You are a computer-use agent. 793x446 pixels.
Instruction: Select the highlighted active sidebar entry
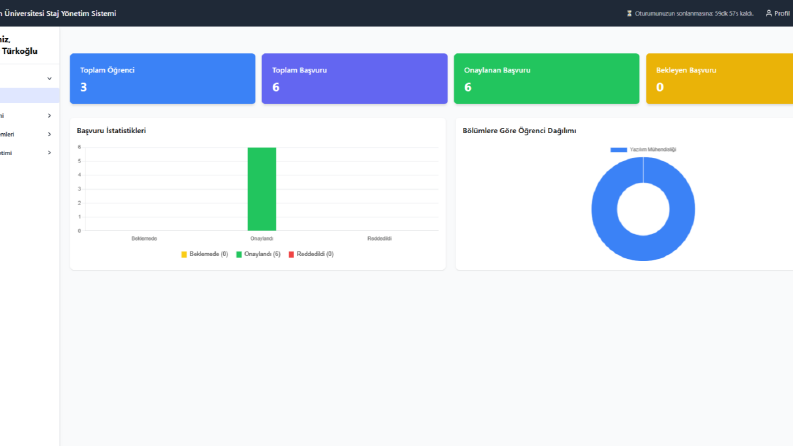point(29,96)
